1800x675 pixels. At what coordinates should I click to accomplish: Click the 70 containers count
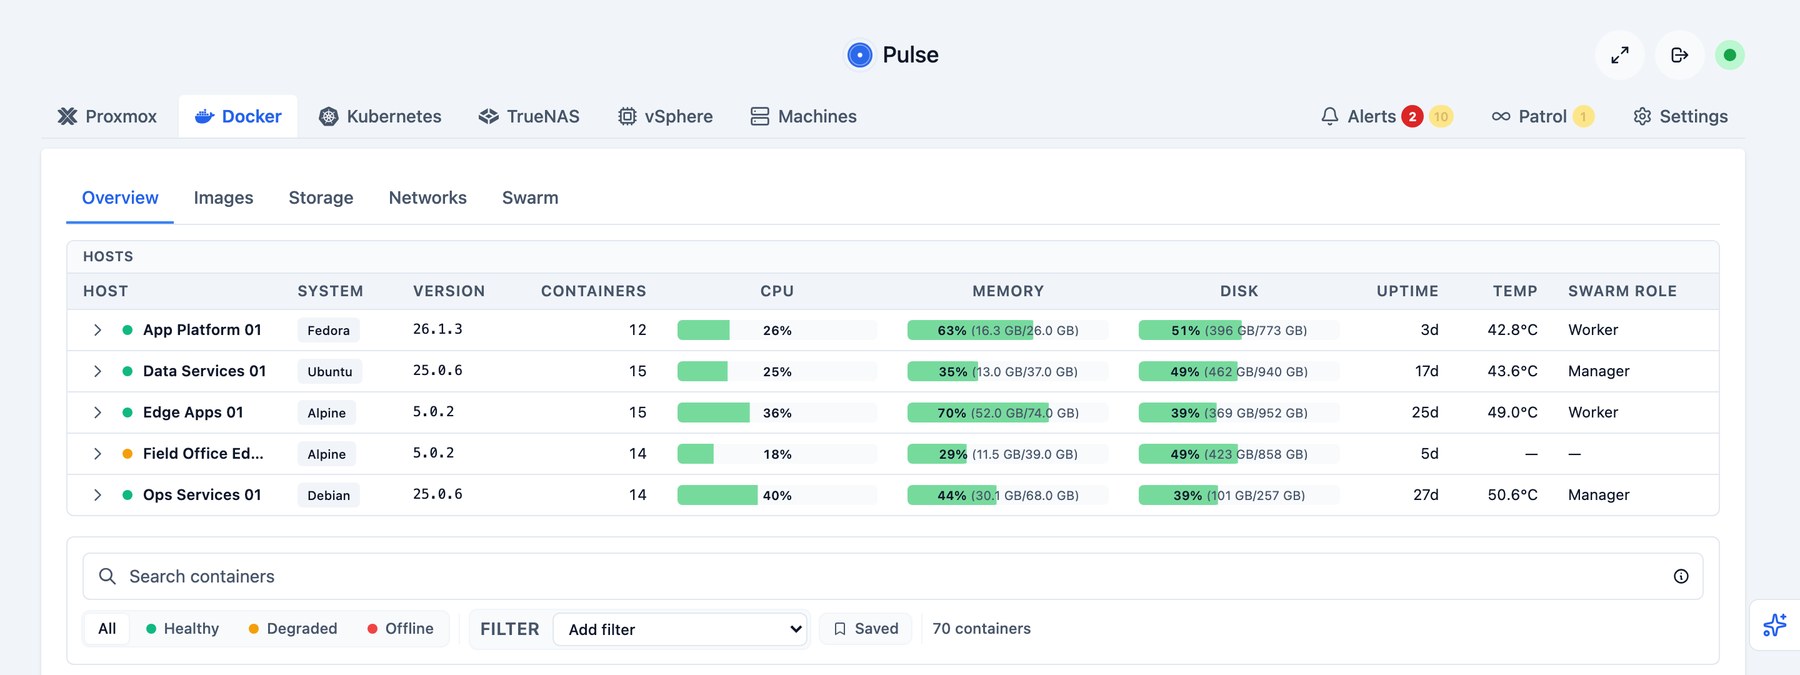(x=981, y=629)
